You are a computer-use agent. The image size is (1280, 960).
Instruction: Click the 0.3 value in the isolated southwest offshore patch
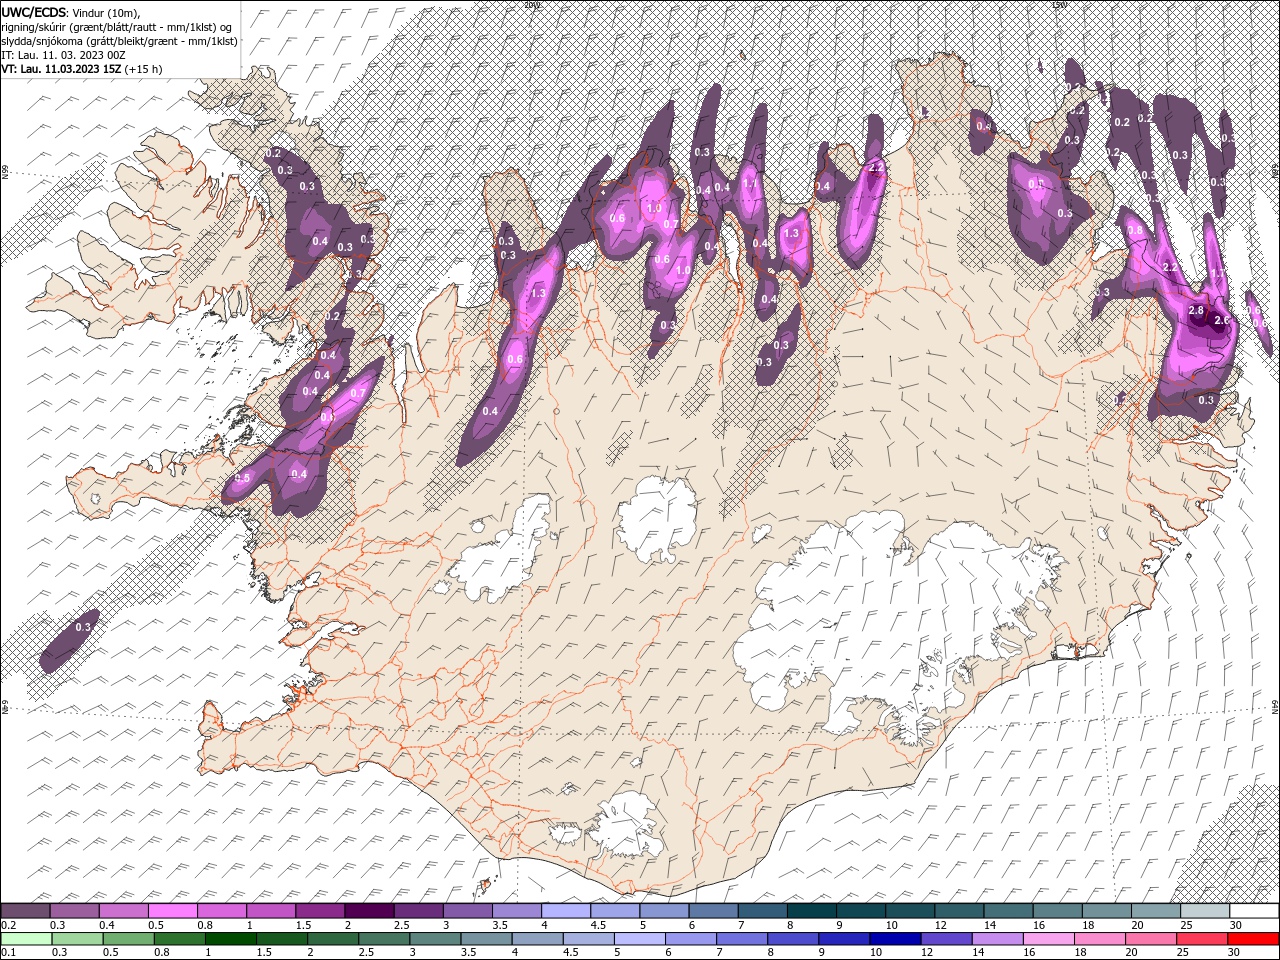point(83,627)
